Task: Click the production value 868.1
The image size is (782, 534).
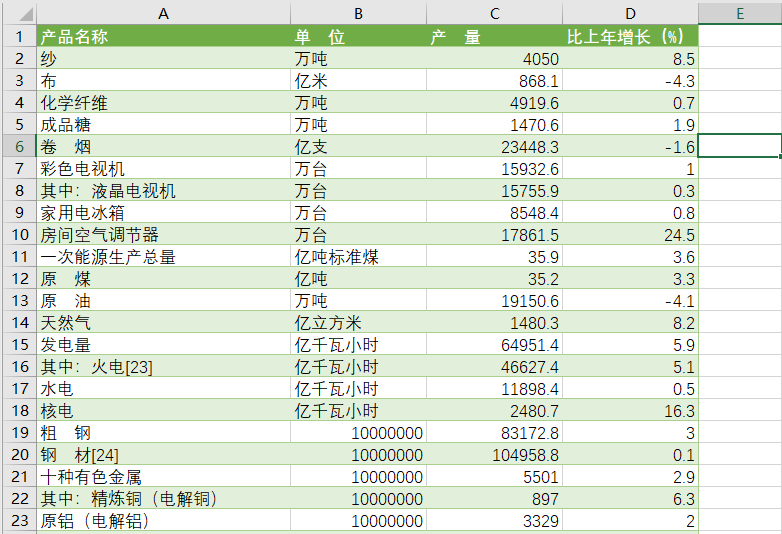Action: tap(495, 81)
